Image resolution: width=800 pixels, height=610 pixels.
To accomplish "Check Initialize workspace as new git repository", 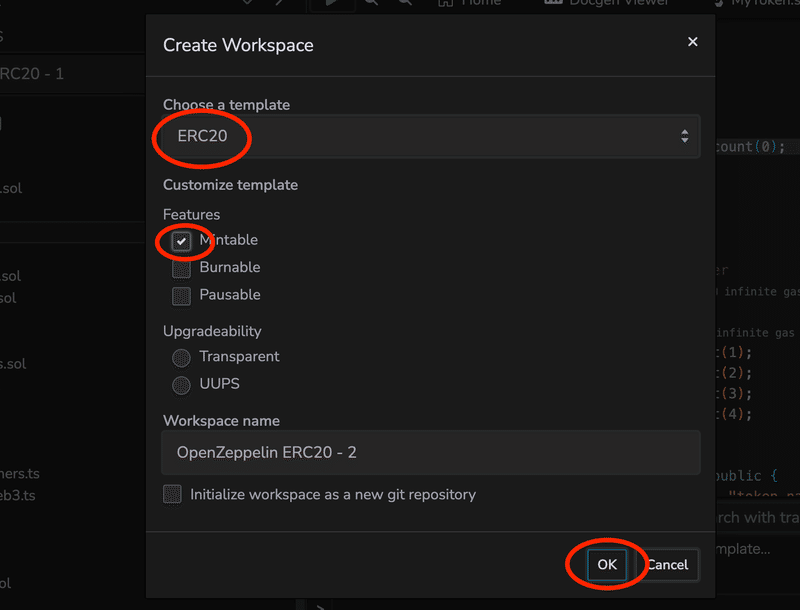I will click(x=172, y=494).
